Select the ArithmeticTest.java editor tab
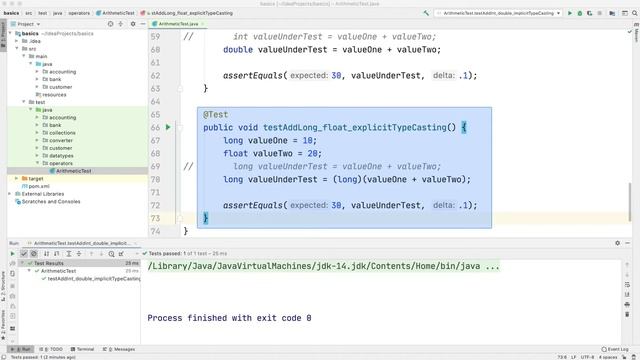The image size is (640, 360). click(178, 24)
